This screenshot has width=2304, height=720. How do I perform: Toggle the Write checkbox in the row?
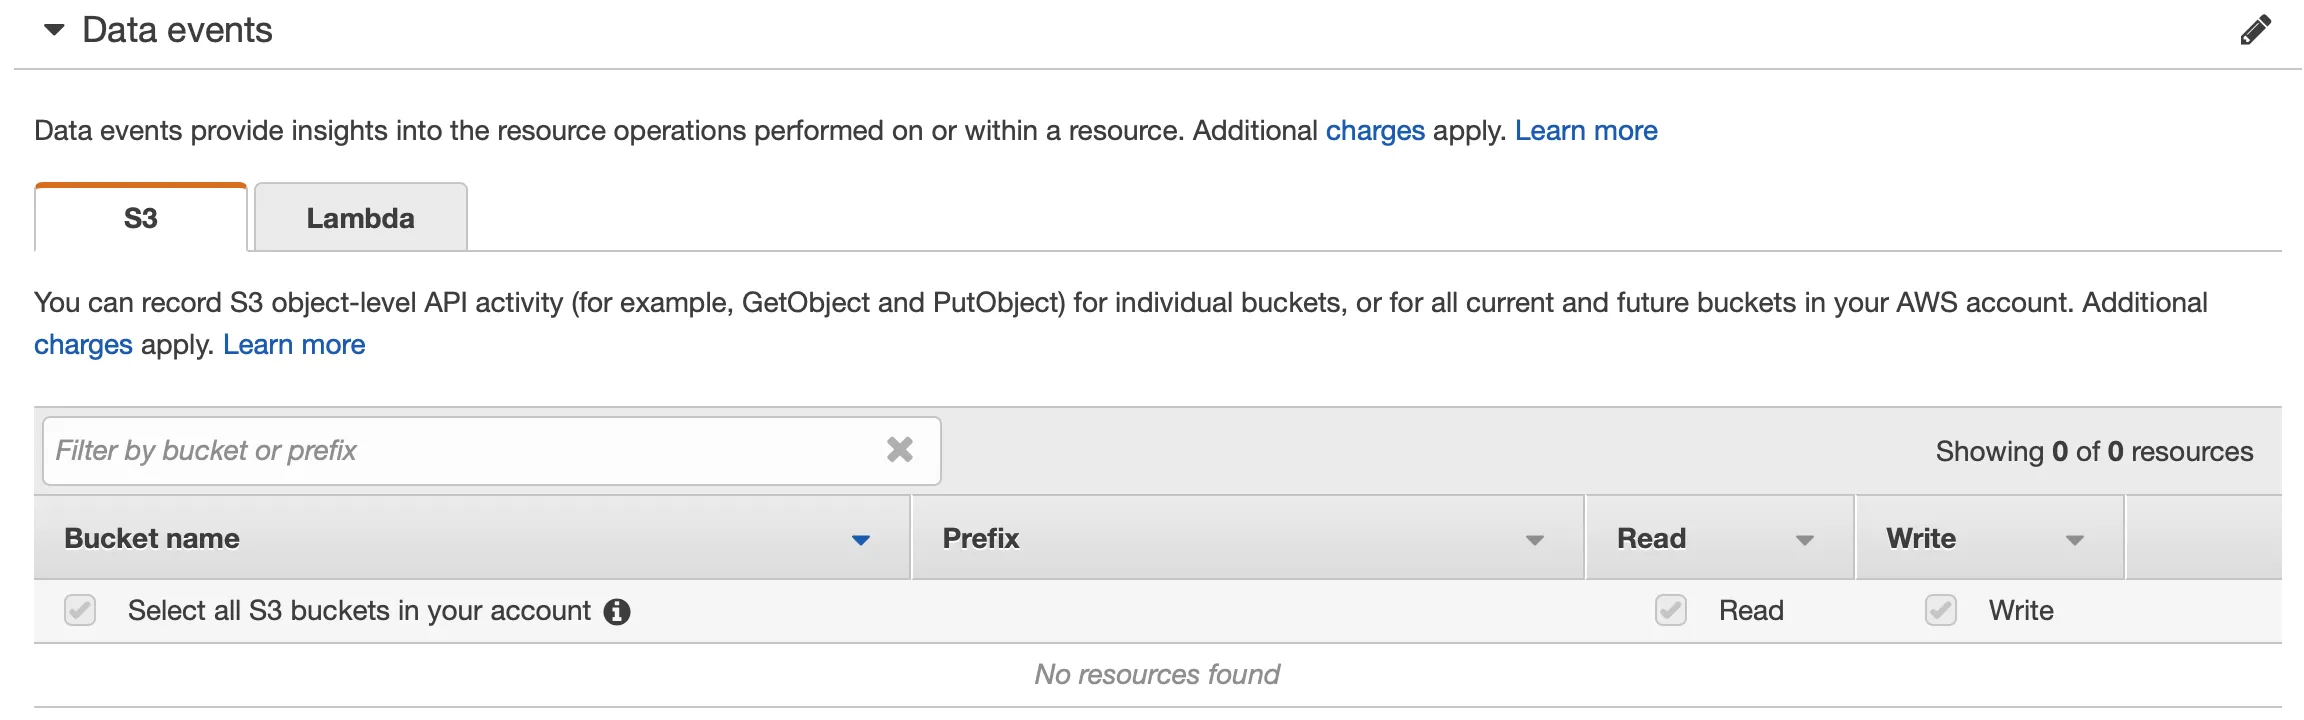[1940, 610]
